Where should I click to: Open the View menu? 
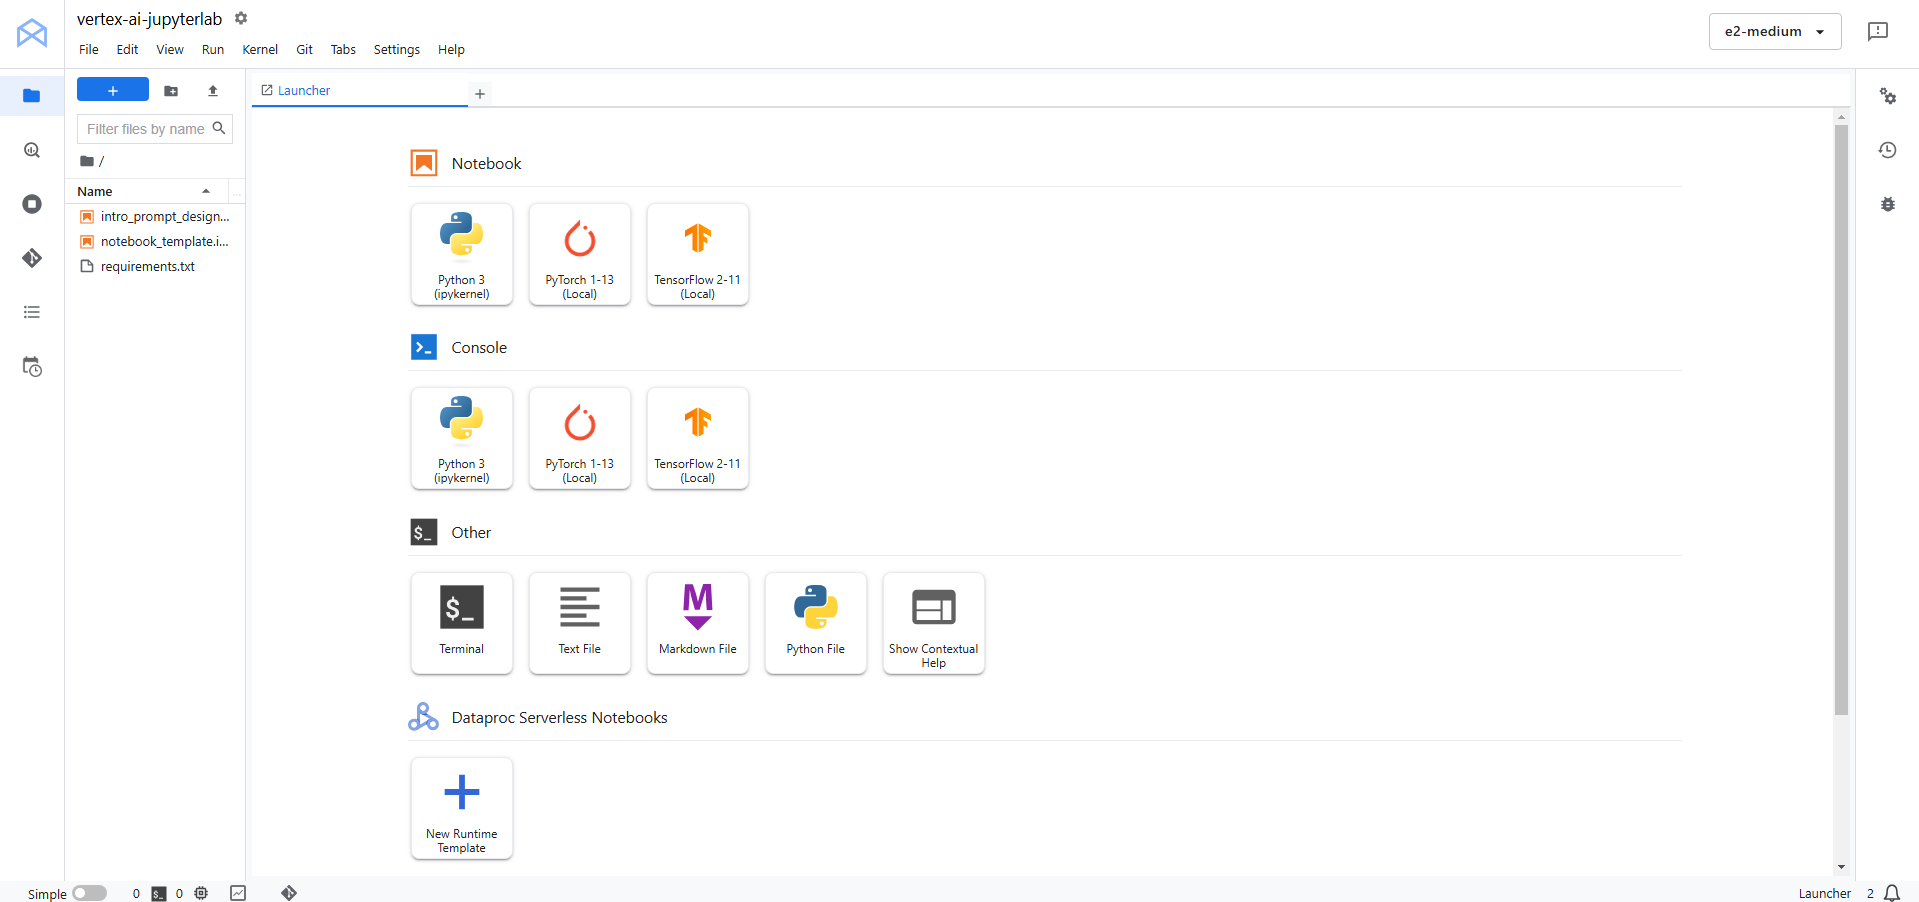click(170, 49)
